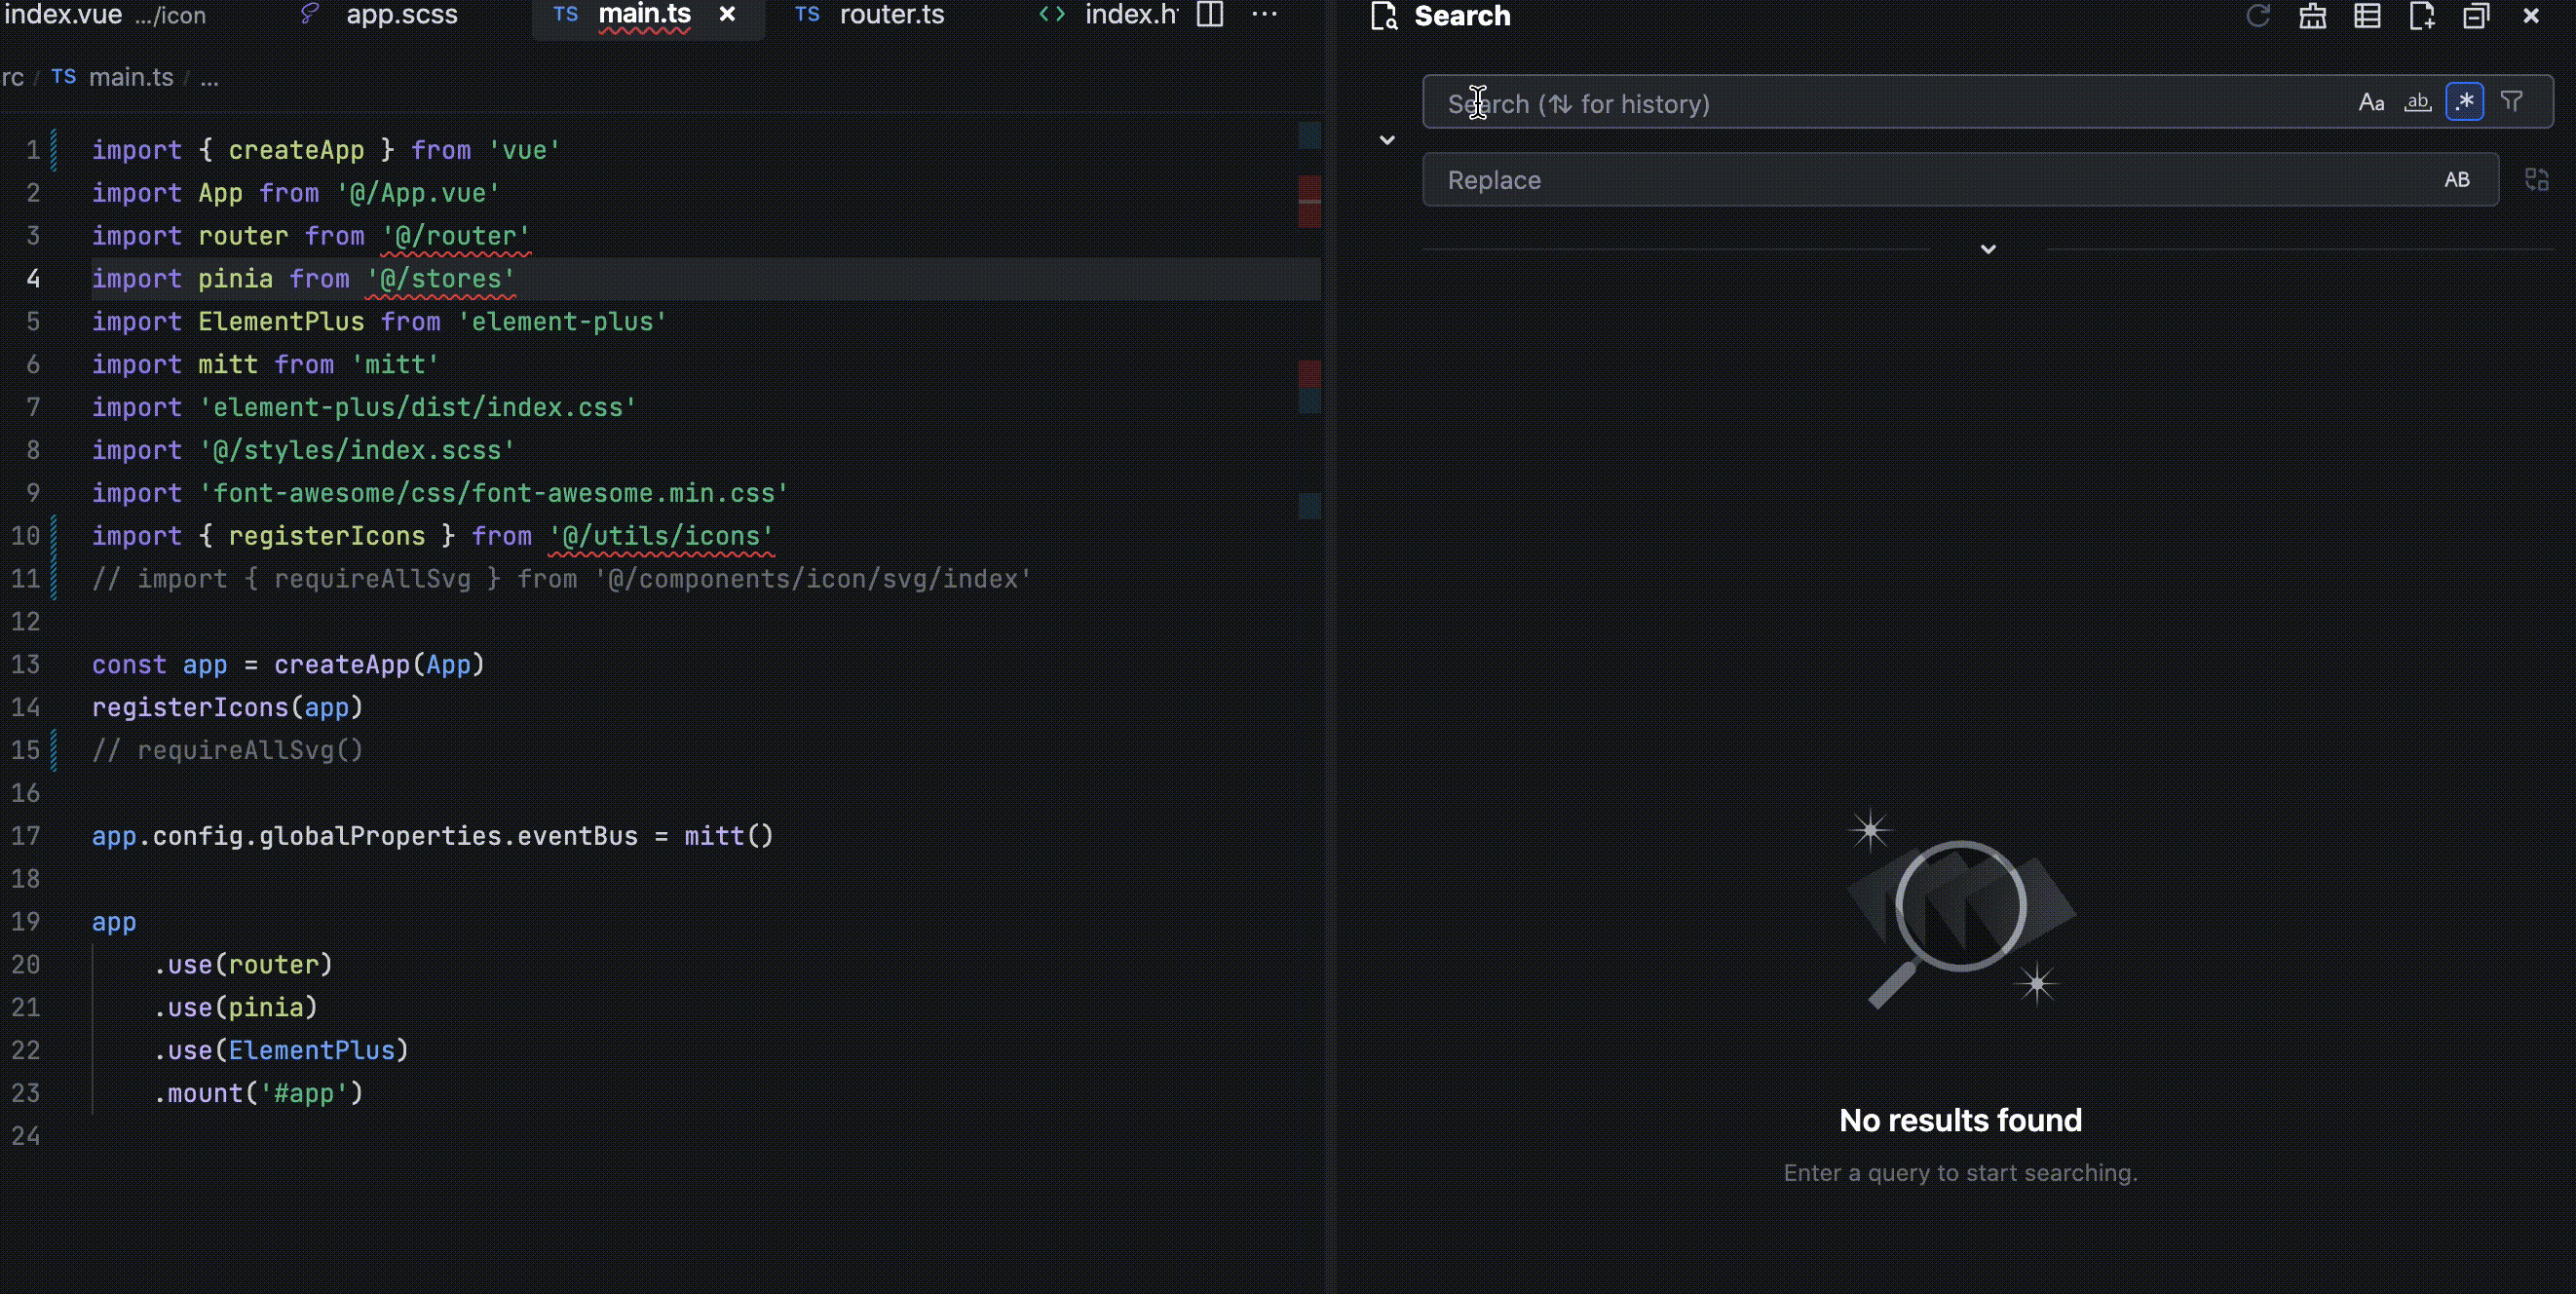This screenshot has height=1294, width=2576.
Task: Close the main.ts tab
Action: click(x=727, y=15)
